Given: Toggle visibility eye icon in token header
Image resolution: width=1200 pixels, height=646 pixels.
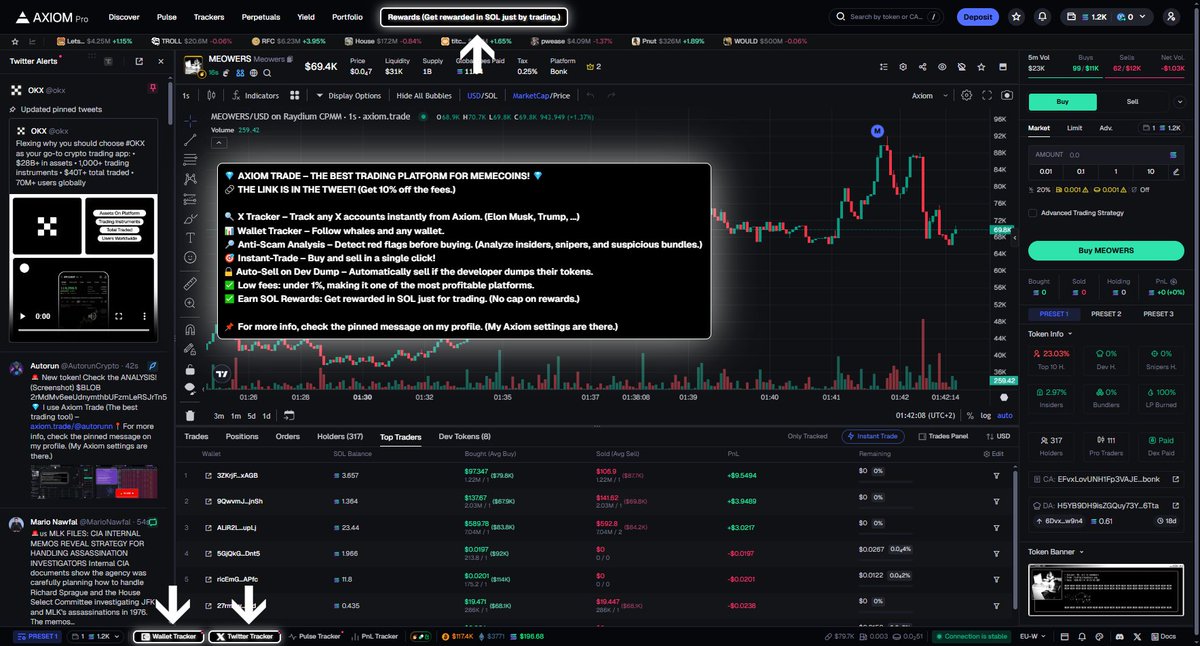Looking at the screenshot, I should 941,67.
